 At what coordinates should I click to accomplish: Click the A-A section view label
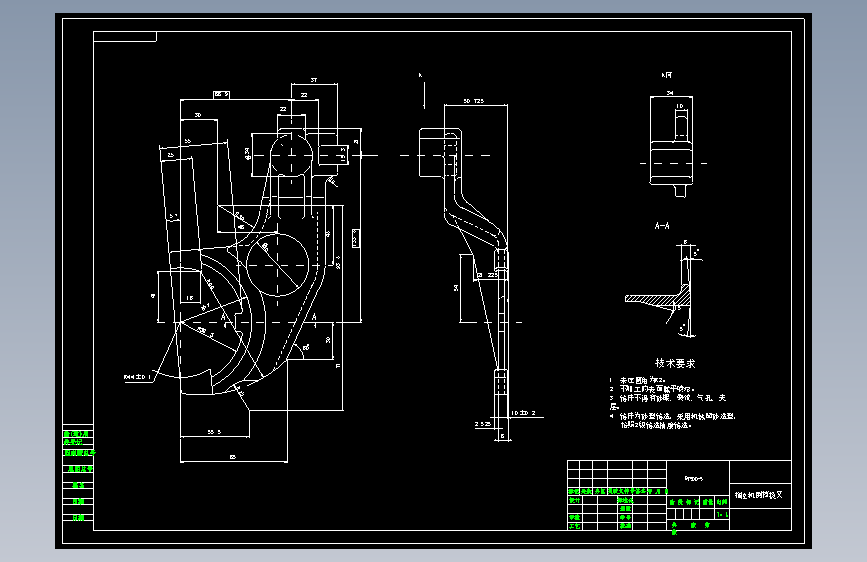pos(662,226)
